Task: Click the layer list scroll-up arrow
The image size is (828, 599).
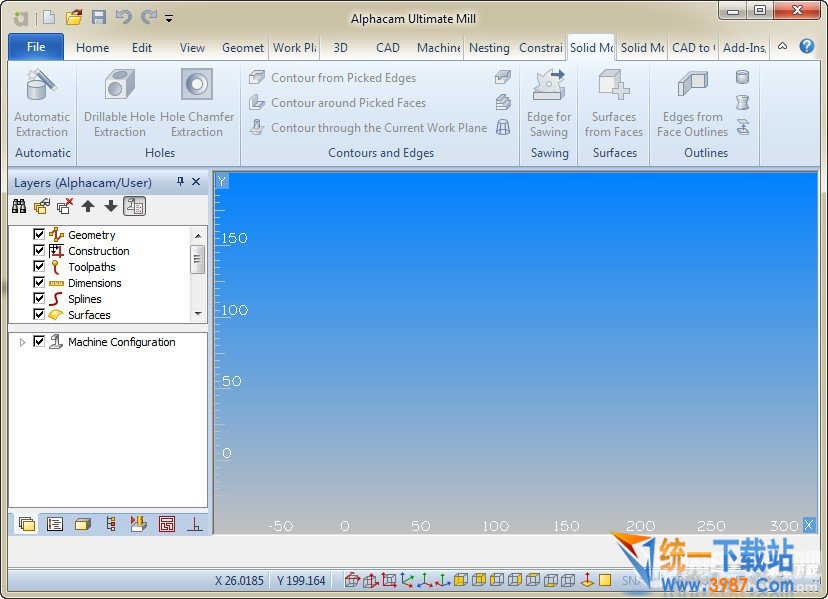Action: (x=198, y=236)
